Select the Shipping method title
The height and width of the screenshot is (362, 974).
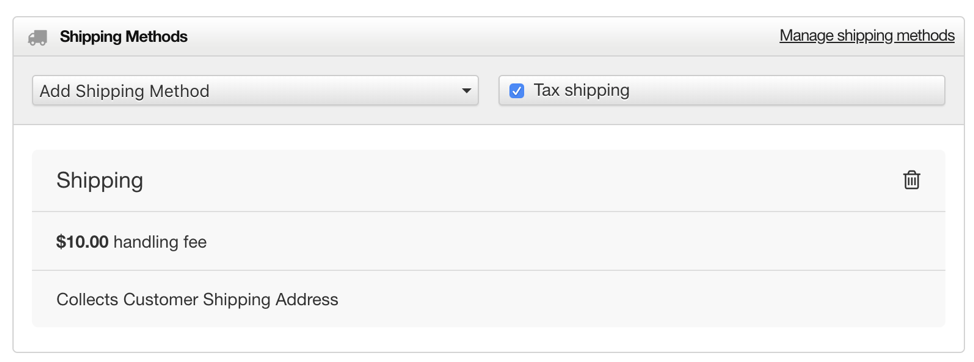tap(100, 181)
